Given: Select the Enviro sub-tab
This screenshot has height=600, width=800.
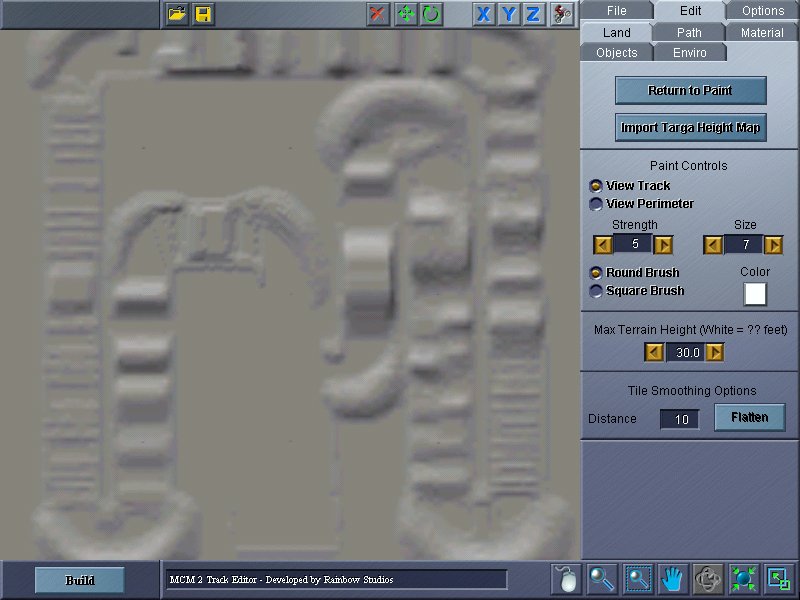Looking at the screenshot, I should click(x=689, y=53).
